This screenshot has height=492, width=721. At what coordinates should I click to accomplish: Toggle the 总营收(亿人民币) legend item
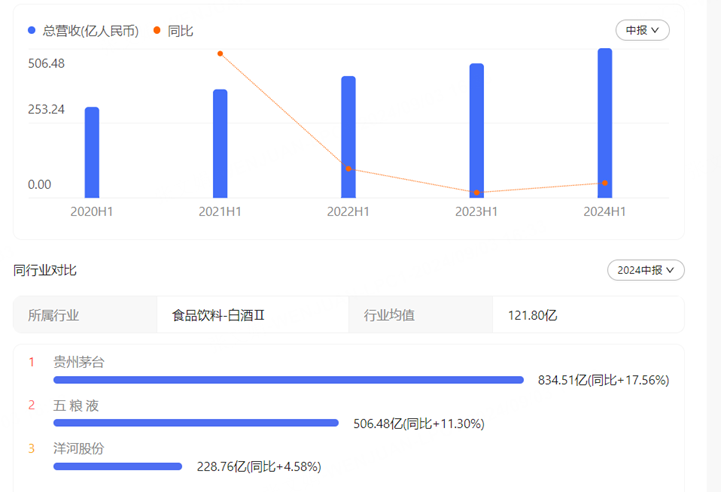coord(83,31)
